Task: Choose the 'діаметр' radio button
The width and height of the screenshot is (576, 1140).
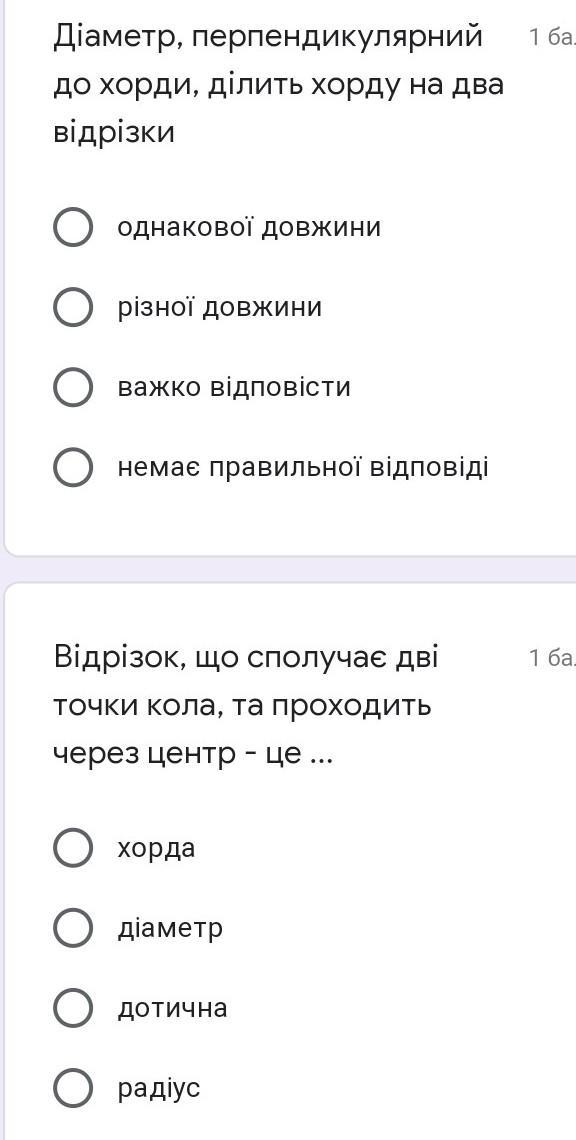Action: click(73, 928)
